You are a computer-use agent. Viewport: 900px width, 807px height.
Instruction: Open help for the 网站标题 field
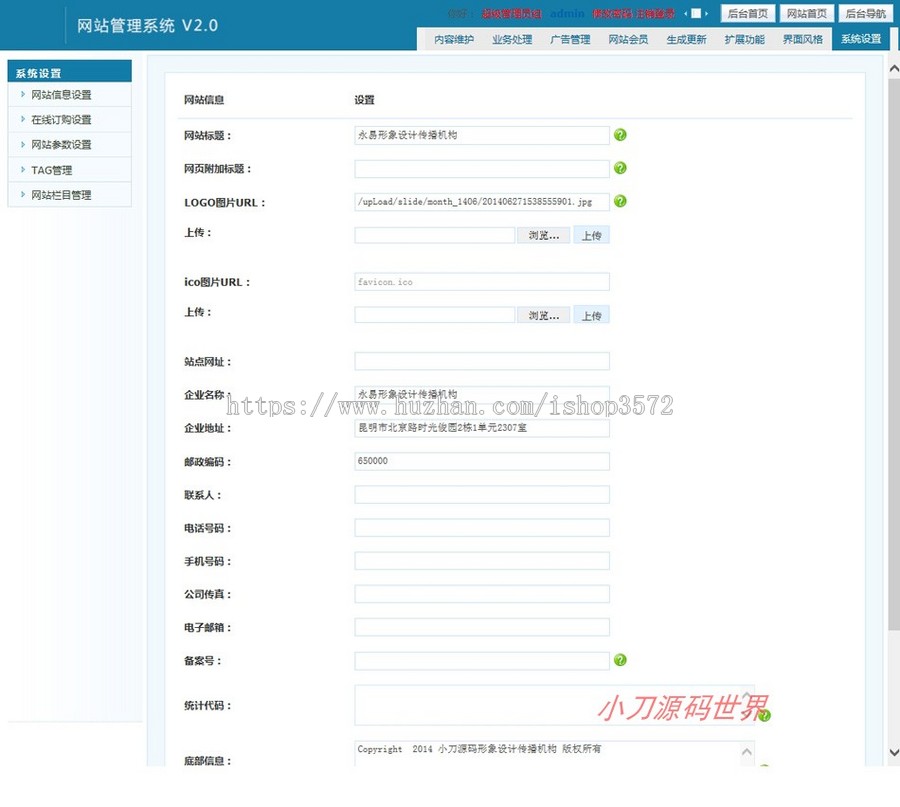620,135
